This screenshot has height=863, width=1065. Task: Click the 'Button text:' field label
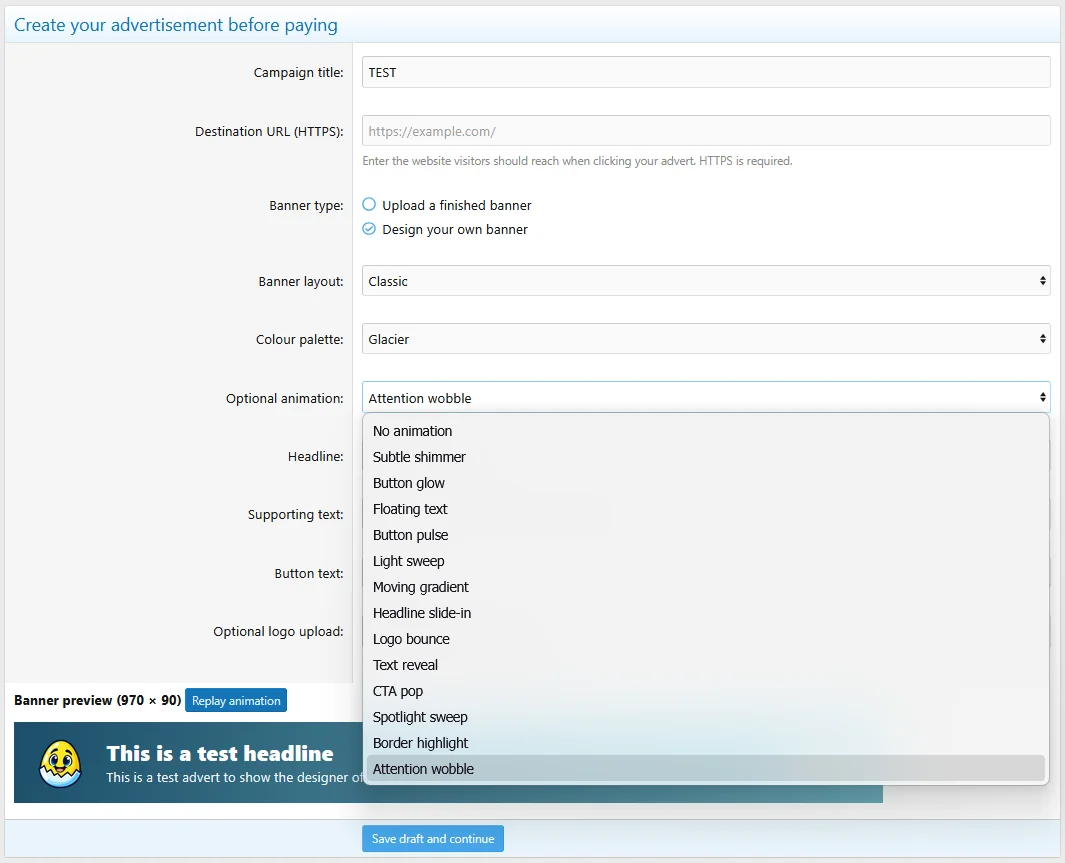coord(309,573)
